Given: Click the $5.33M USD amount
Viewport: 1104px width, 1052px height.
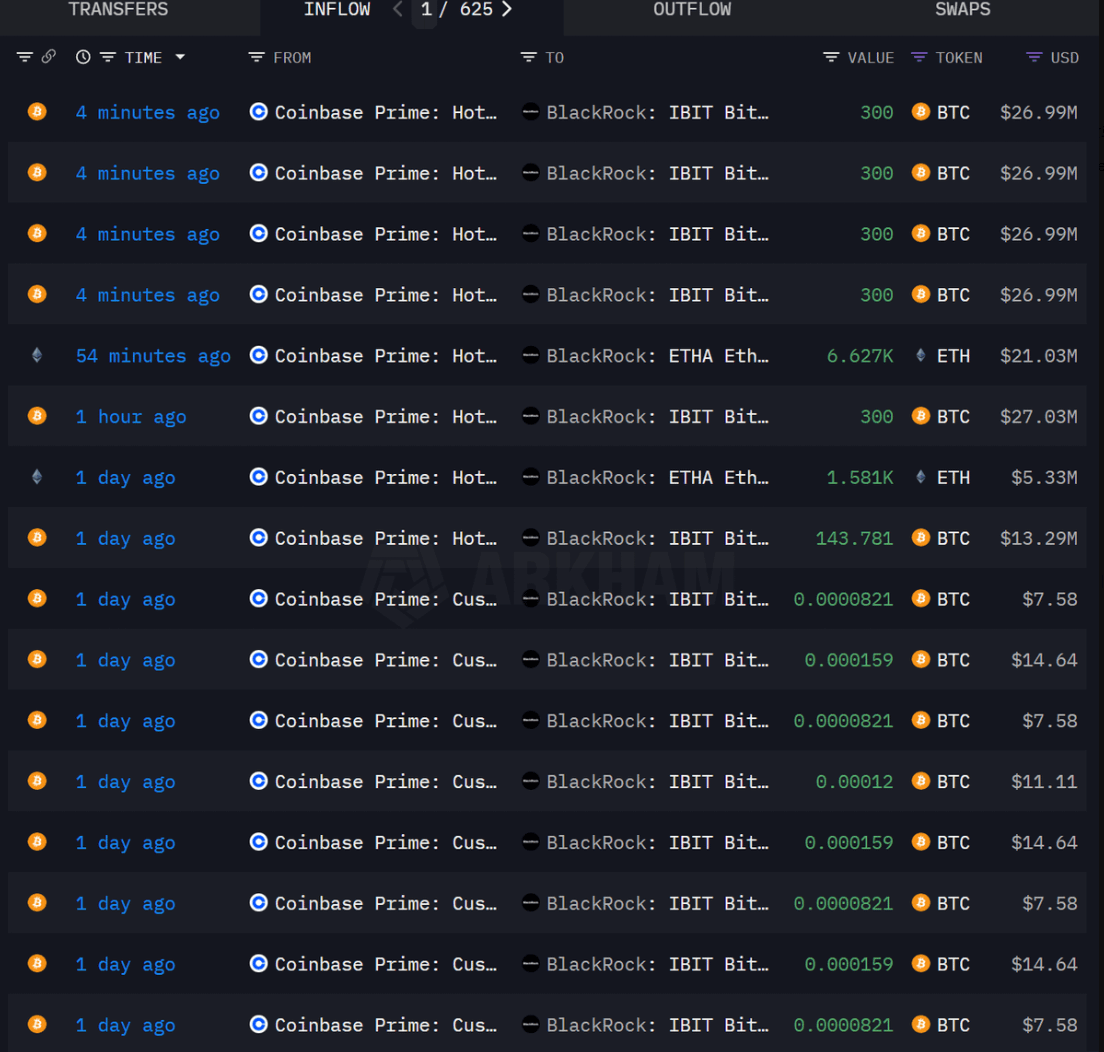Looking at the screenshot, I should point(1044,478).
